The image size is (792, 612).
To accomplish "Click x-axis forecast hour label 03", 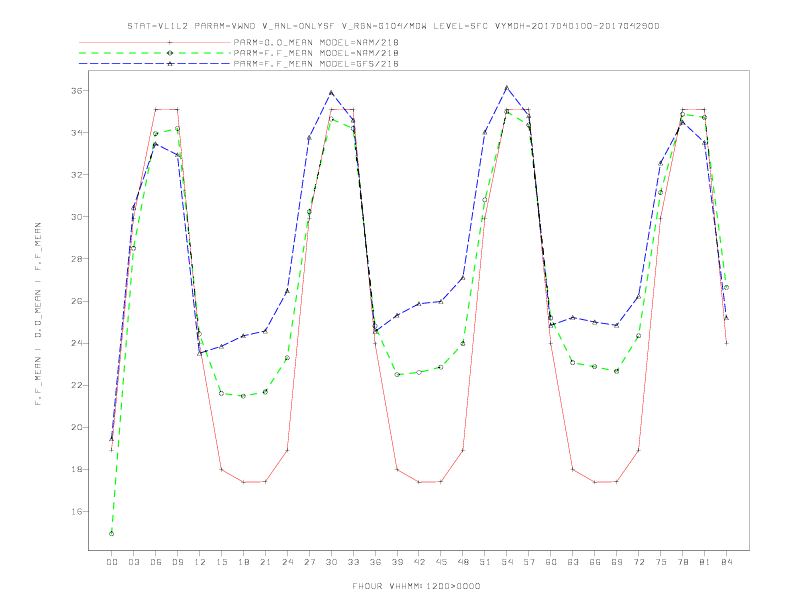I will [133, 562].
